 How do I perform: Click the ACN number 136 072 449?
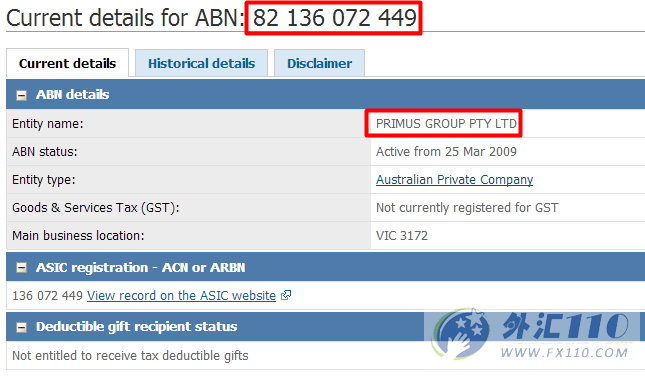(x=48, y=296)
